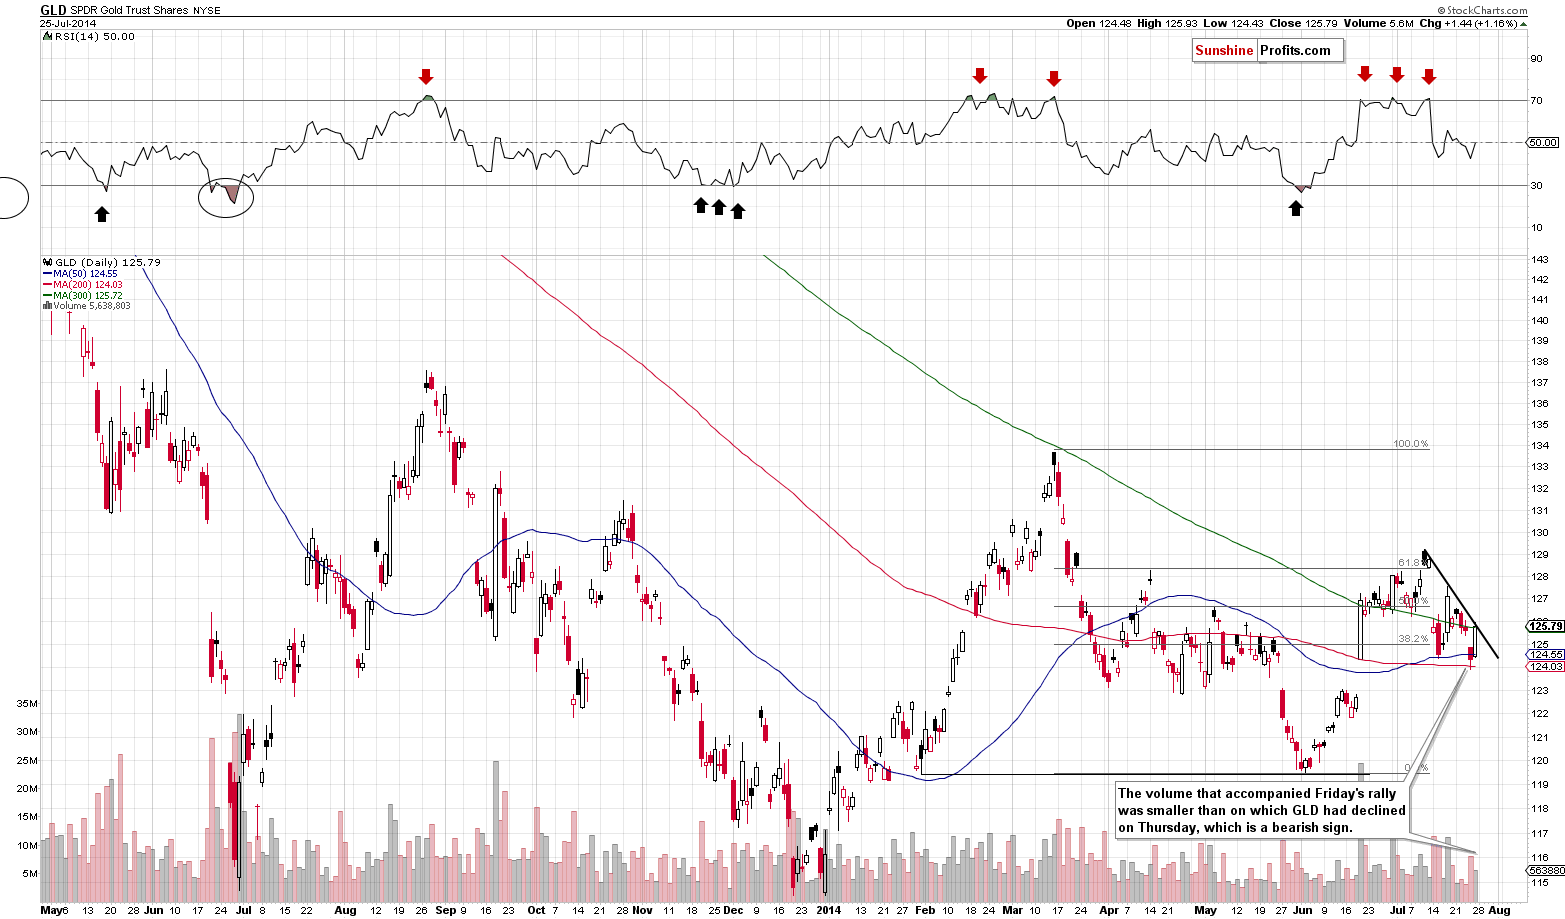Screen dimensions: 1565x919
Task: Click the Apr label on the time axis
Action: pos(1108,910)
